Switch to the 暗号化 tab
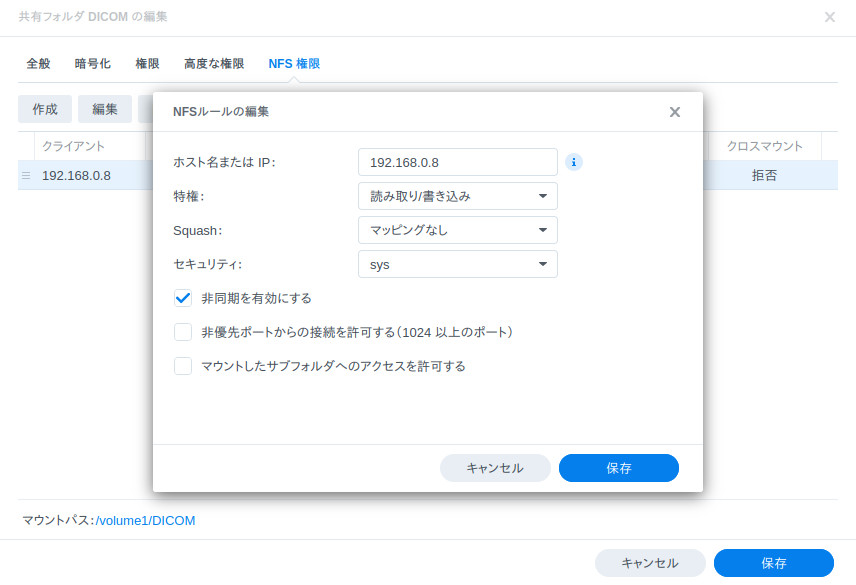Viewport: 856px width, 585px height. (x=93, y=64)
